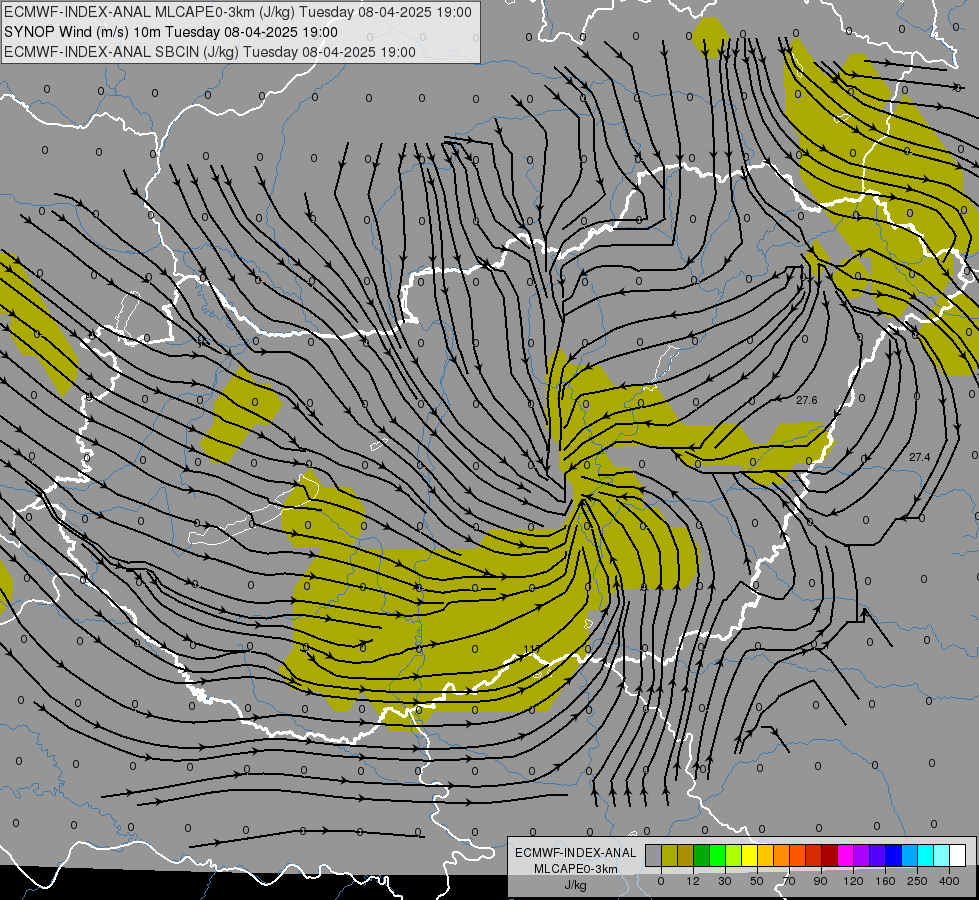The width and height of the screenshot is (979, 900).
Task: Pick the pure blue legend swatch
Action: click(894, 855)
